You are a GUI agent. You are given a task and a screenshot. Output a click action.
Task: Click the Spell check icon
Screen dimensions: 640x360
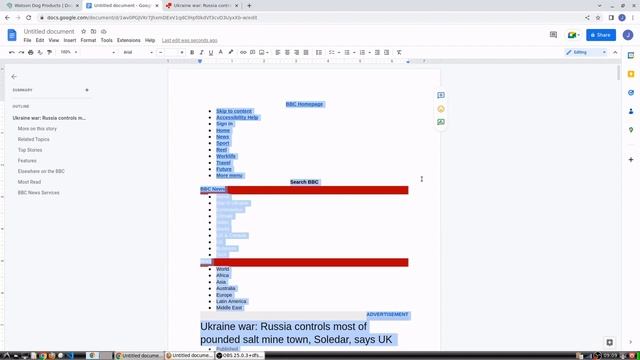coord(40,52)
